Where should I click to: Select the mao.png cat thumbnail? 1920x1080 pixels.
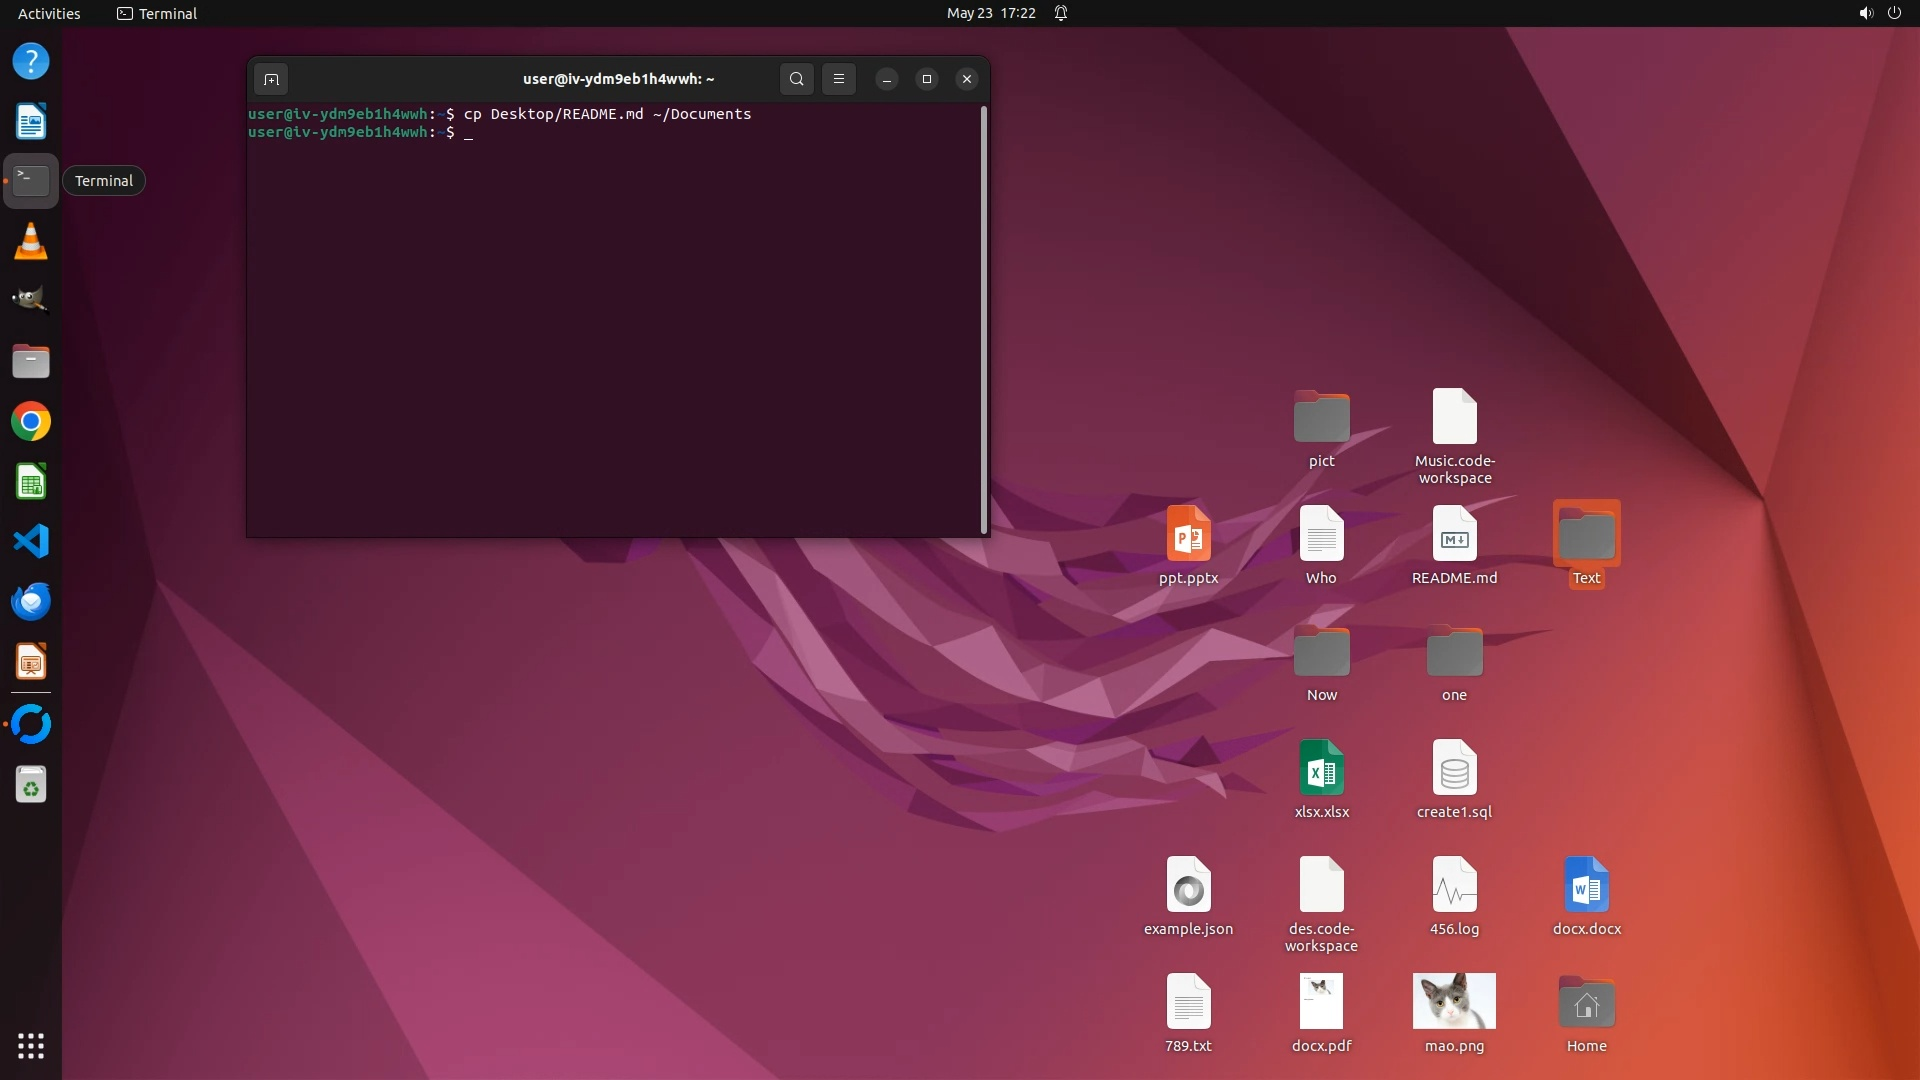coord(1454,1001)
